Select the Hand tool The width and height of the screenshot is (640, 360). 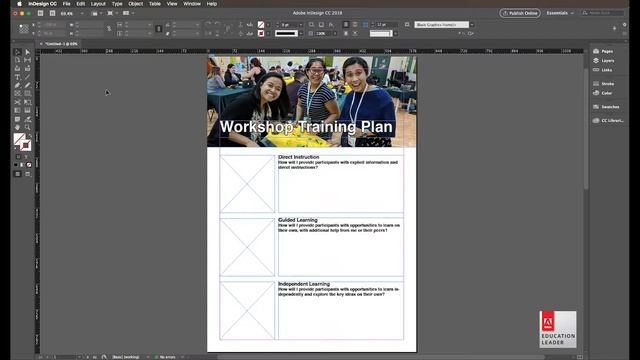coord(18,127)
